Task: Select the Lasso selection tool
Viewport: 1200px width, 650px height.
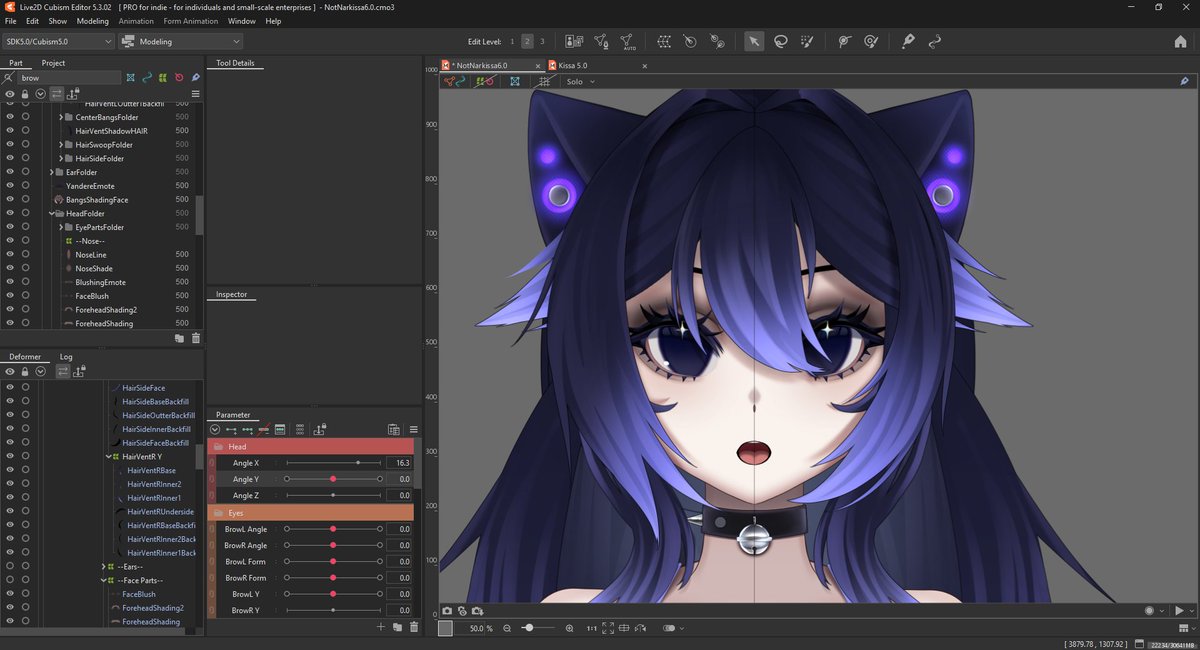Action: click(780, 41)
